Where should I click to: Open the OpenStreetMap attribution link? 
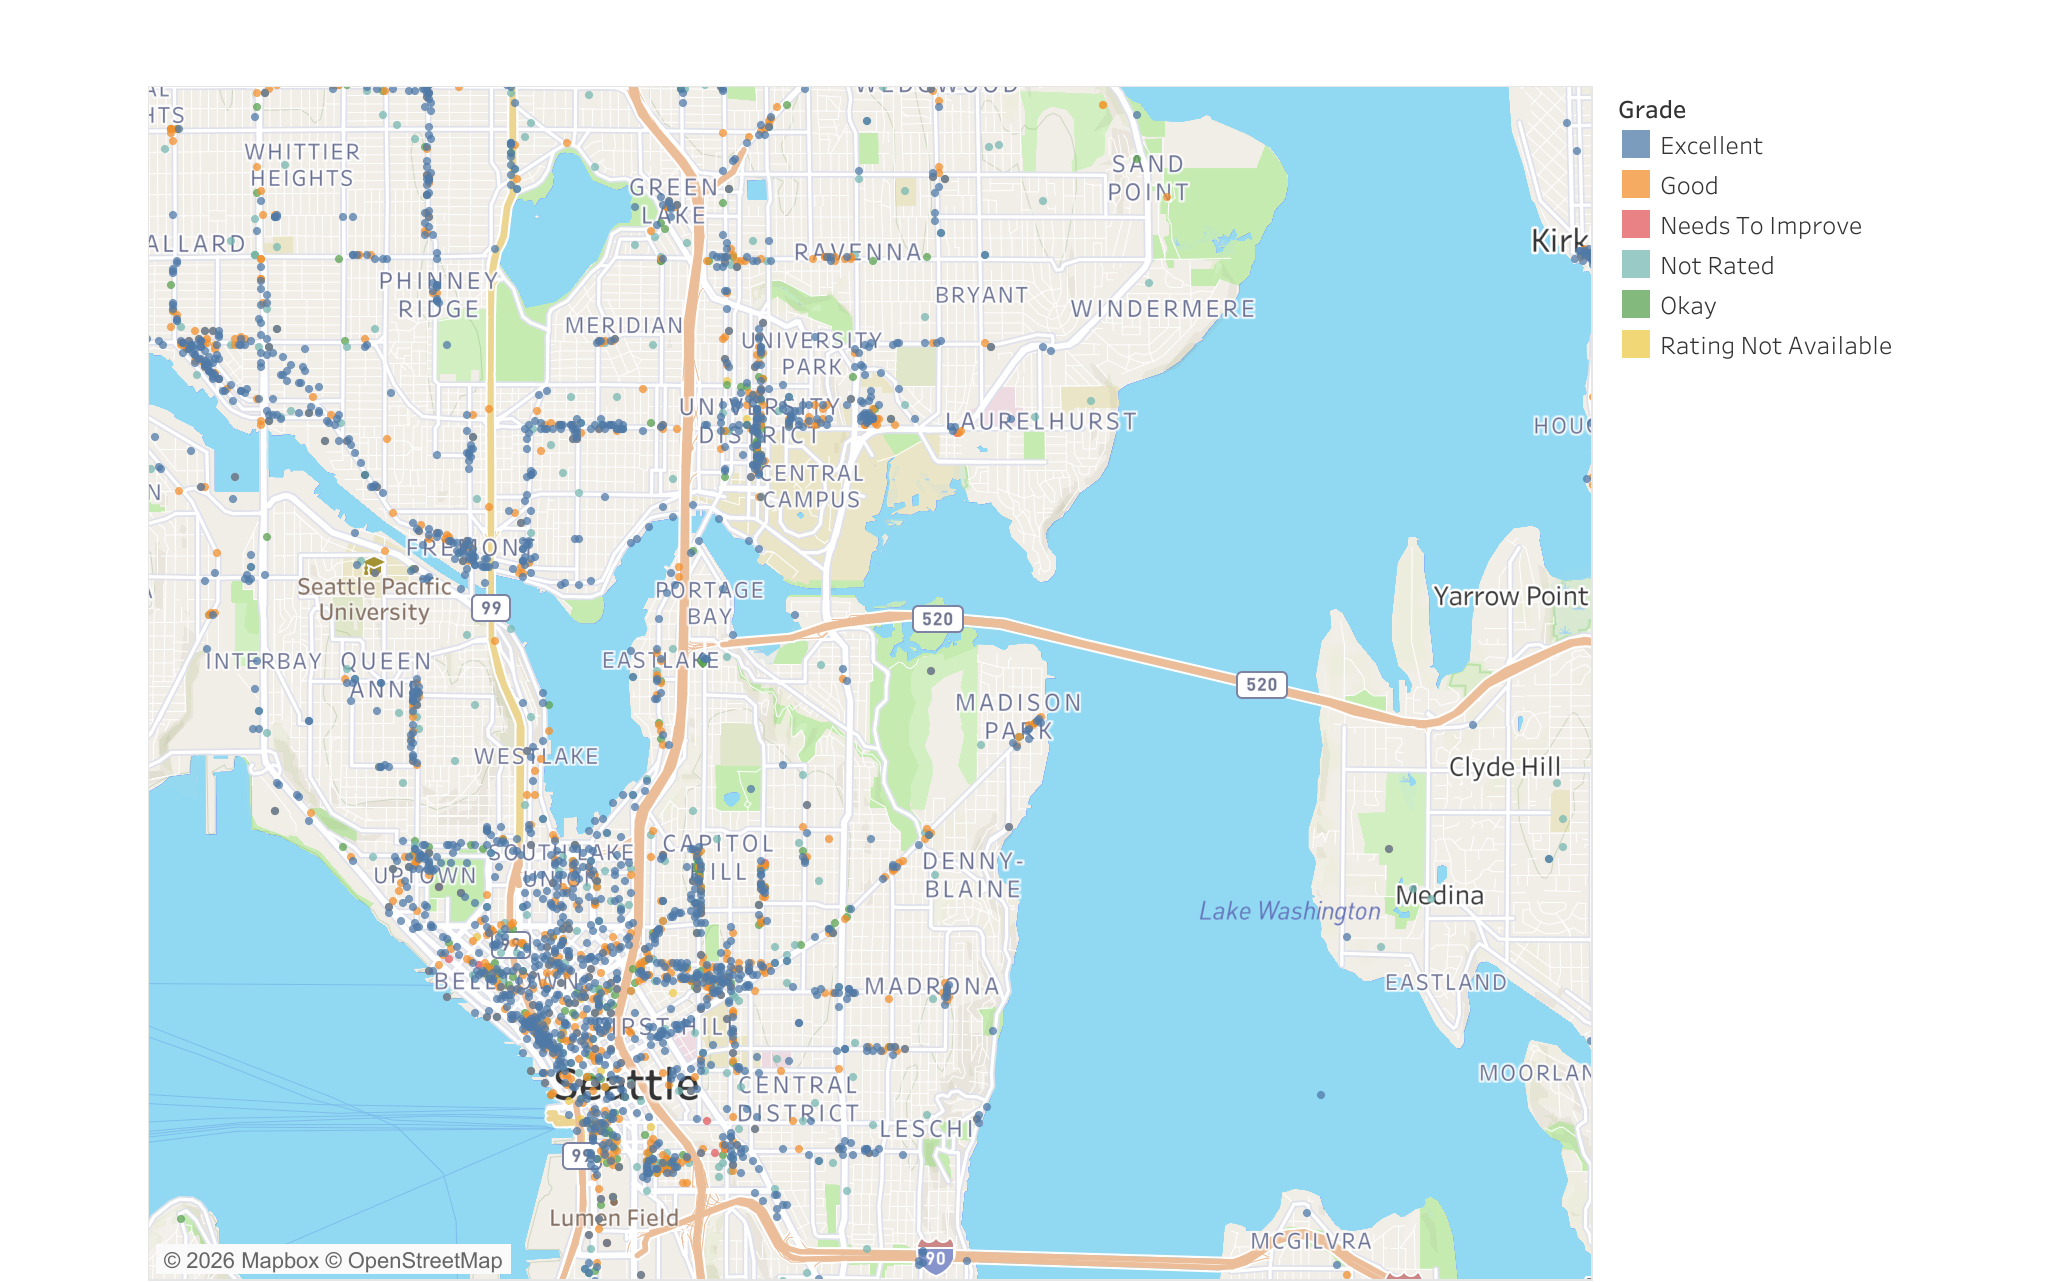tap(414, 1261)
